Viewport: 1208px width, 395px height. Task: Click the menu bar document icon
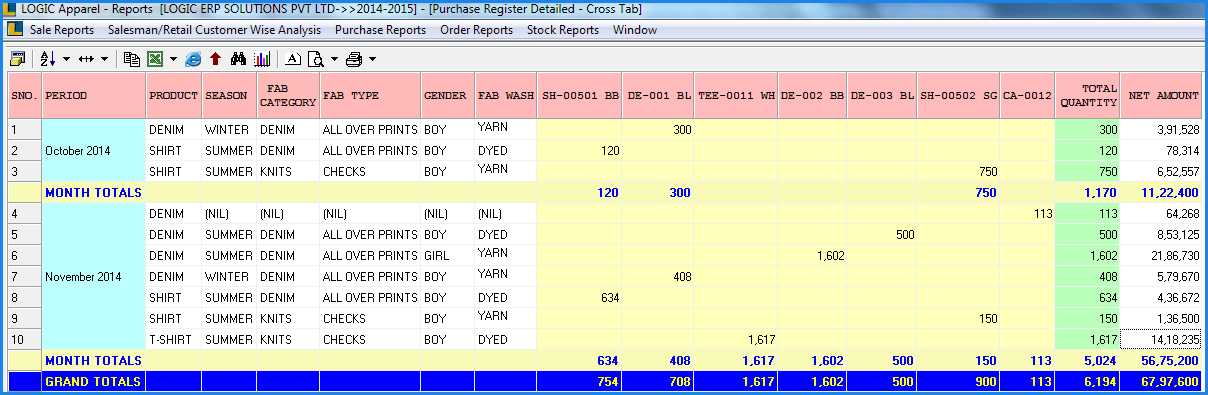click(16, 30)
